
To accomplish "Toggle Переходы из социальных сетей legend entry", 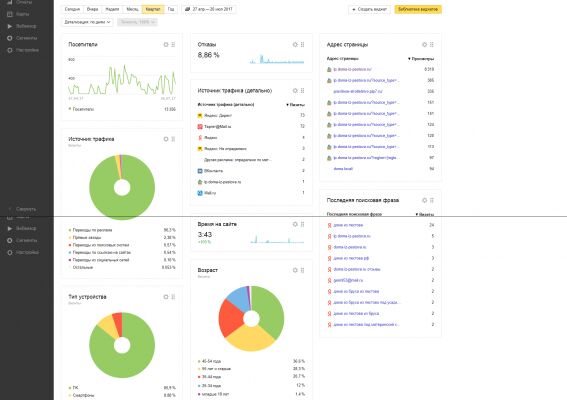I will [99, 260].
